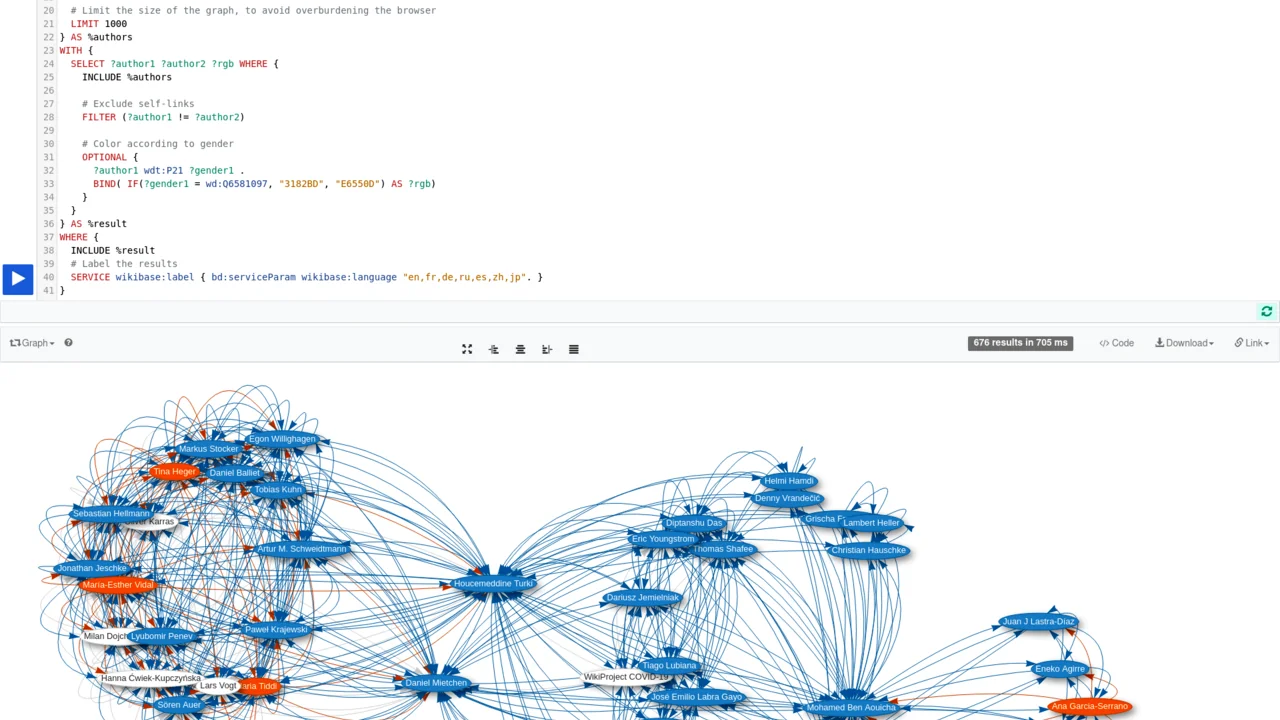
Task: Click the four-arrow fit graph icon
Action: [467, 349]
